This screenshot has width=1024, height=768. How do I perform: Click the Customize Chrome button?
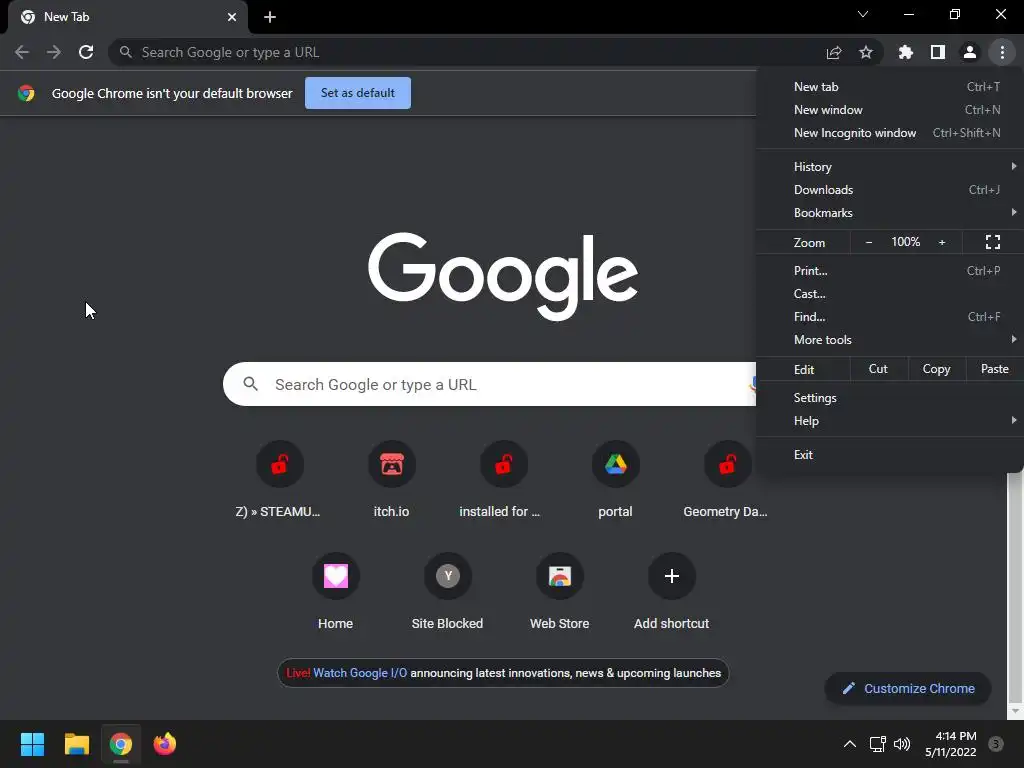(908, 688)
